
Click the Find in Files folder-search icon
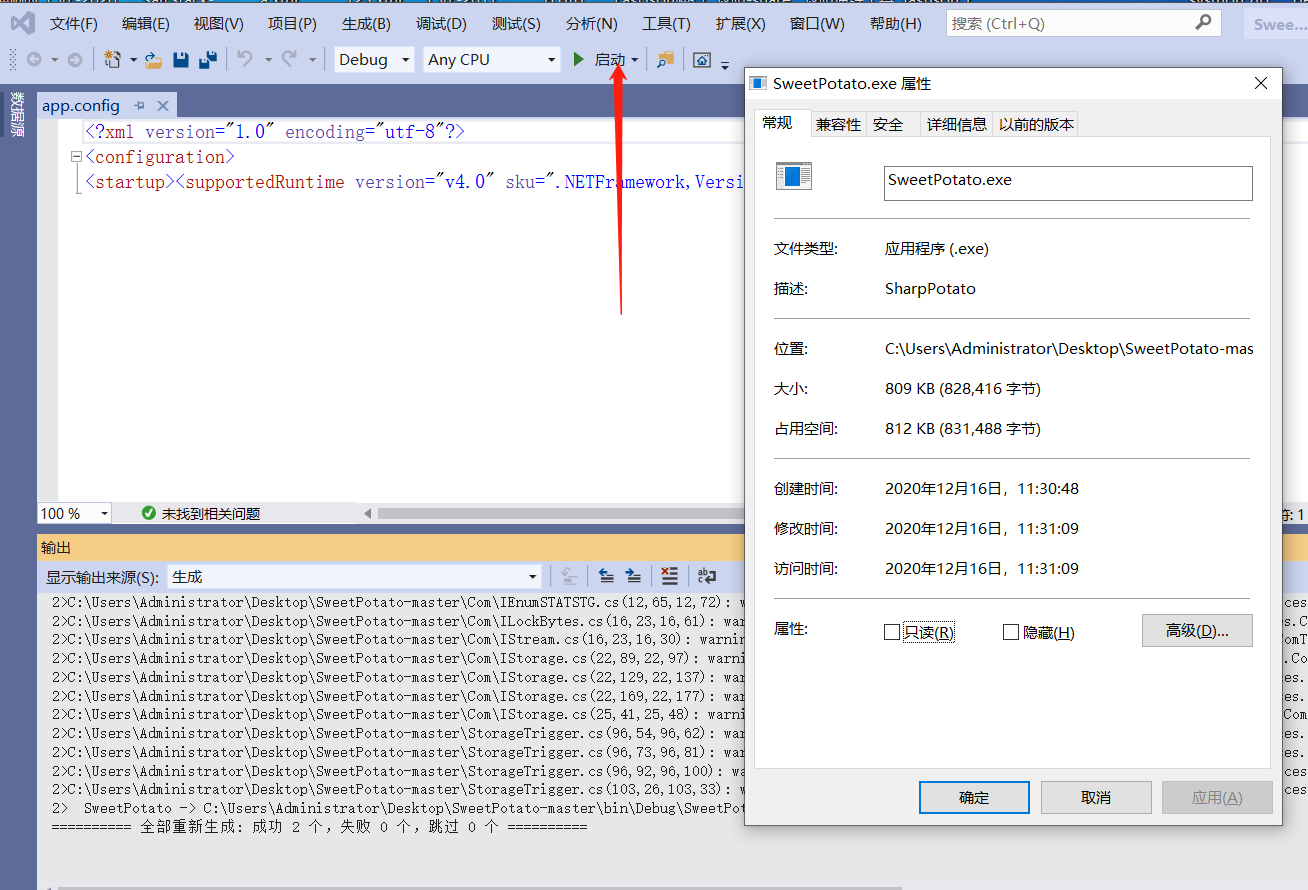click(664, 60)
